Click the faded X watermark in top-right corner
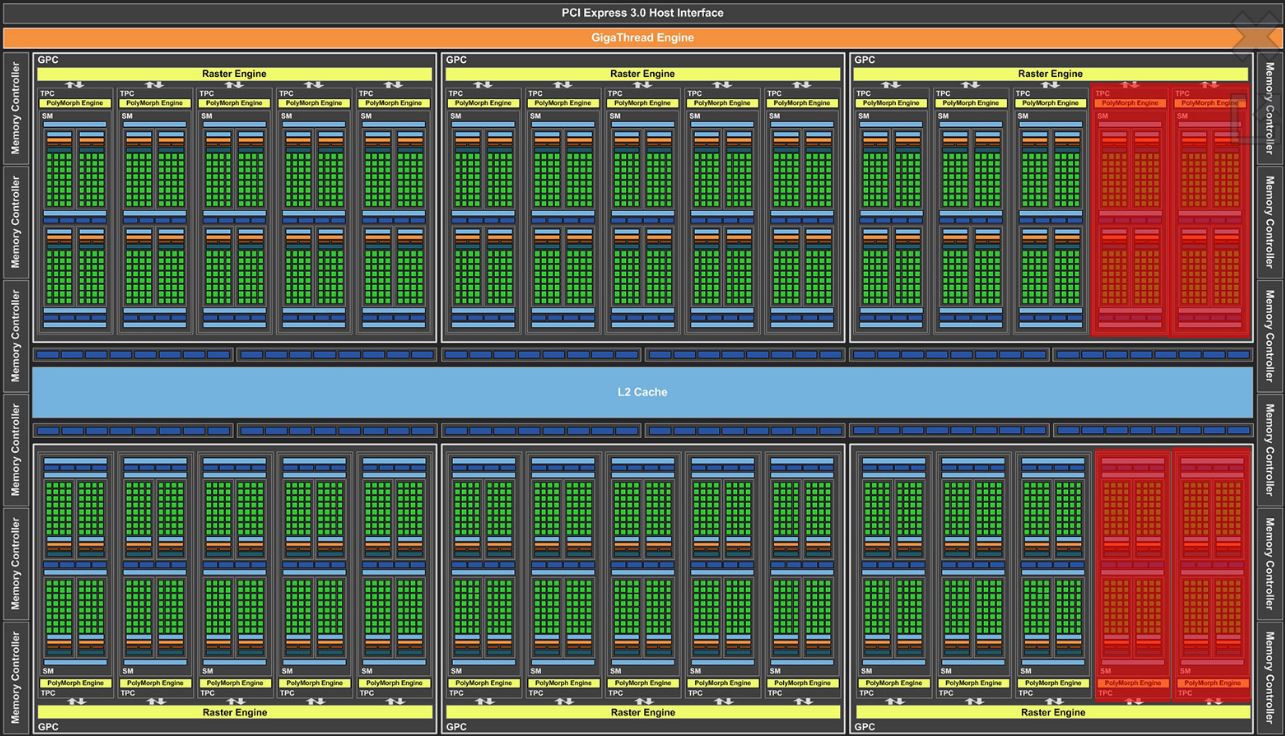Viewport: 1285px width, 736px height. (1256, 38)
